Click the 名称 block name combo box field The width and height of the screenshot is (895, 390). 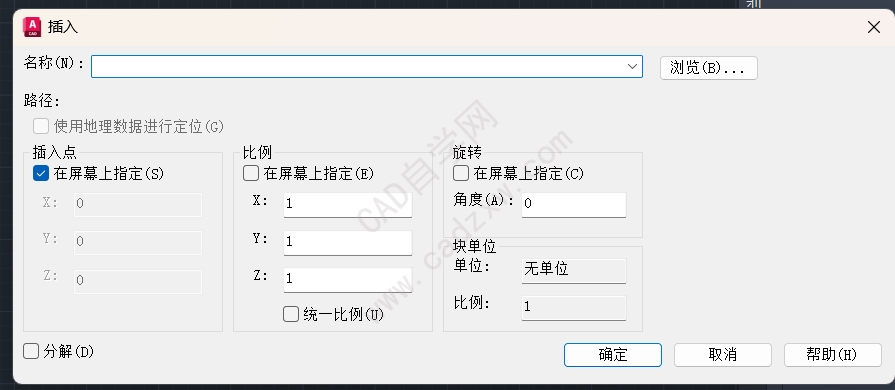[x=366, y=66]
